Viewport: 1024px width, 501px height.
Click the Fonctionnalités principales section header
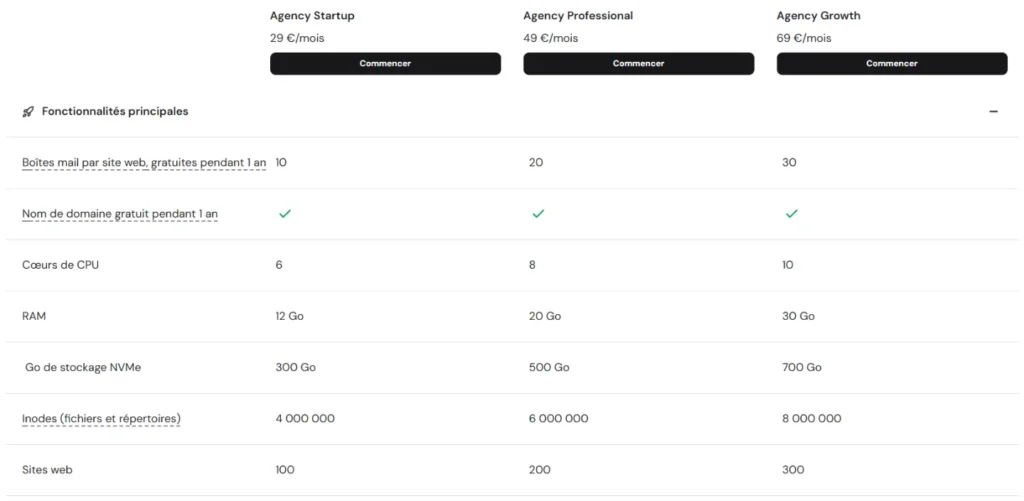click(x=115, y=112)
